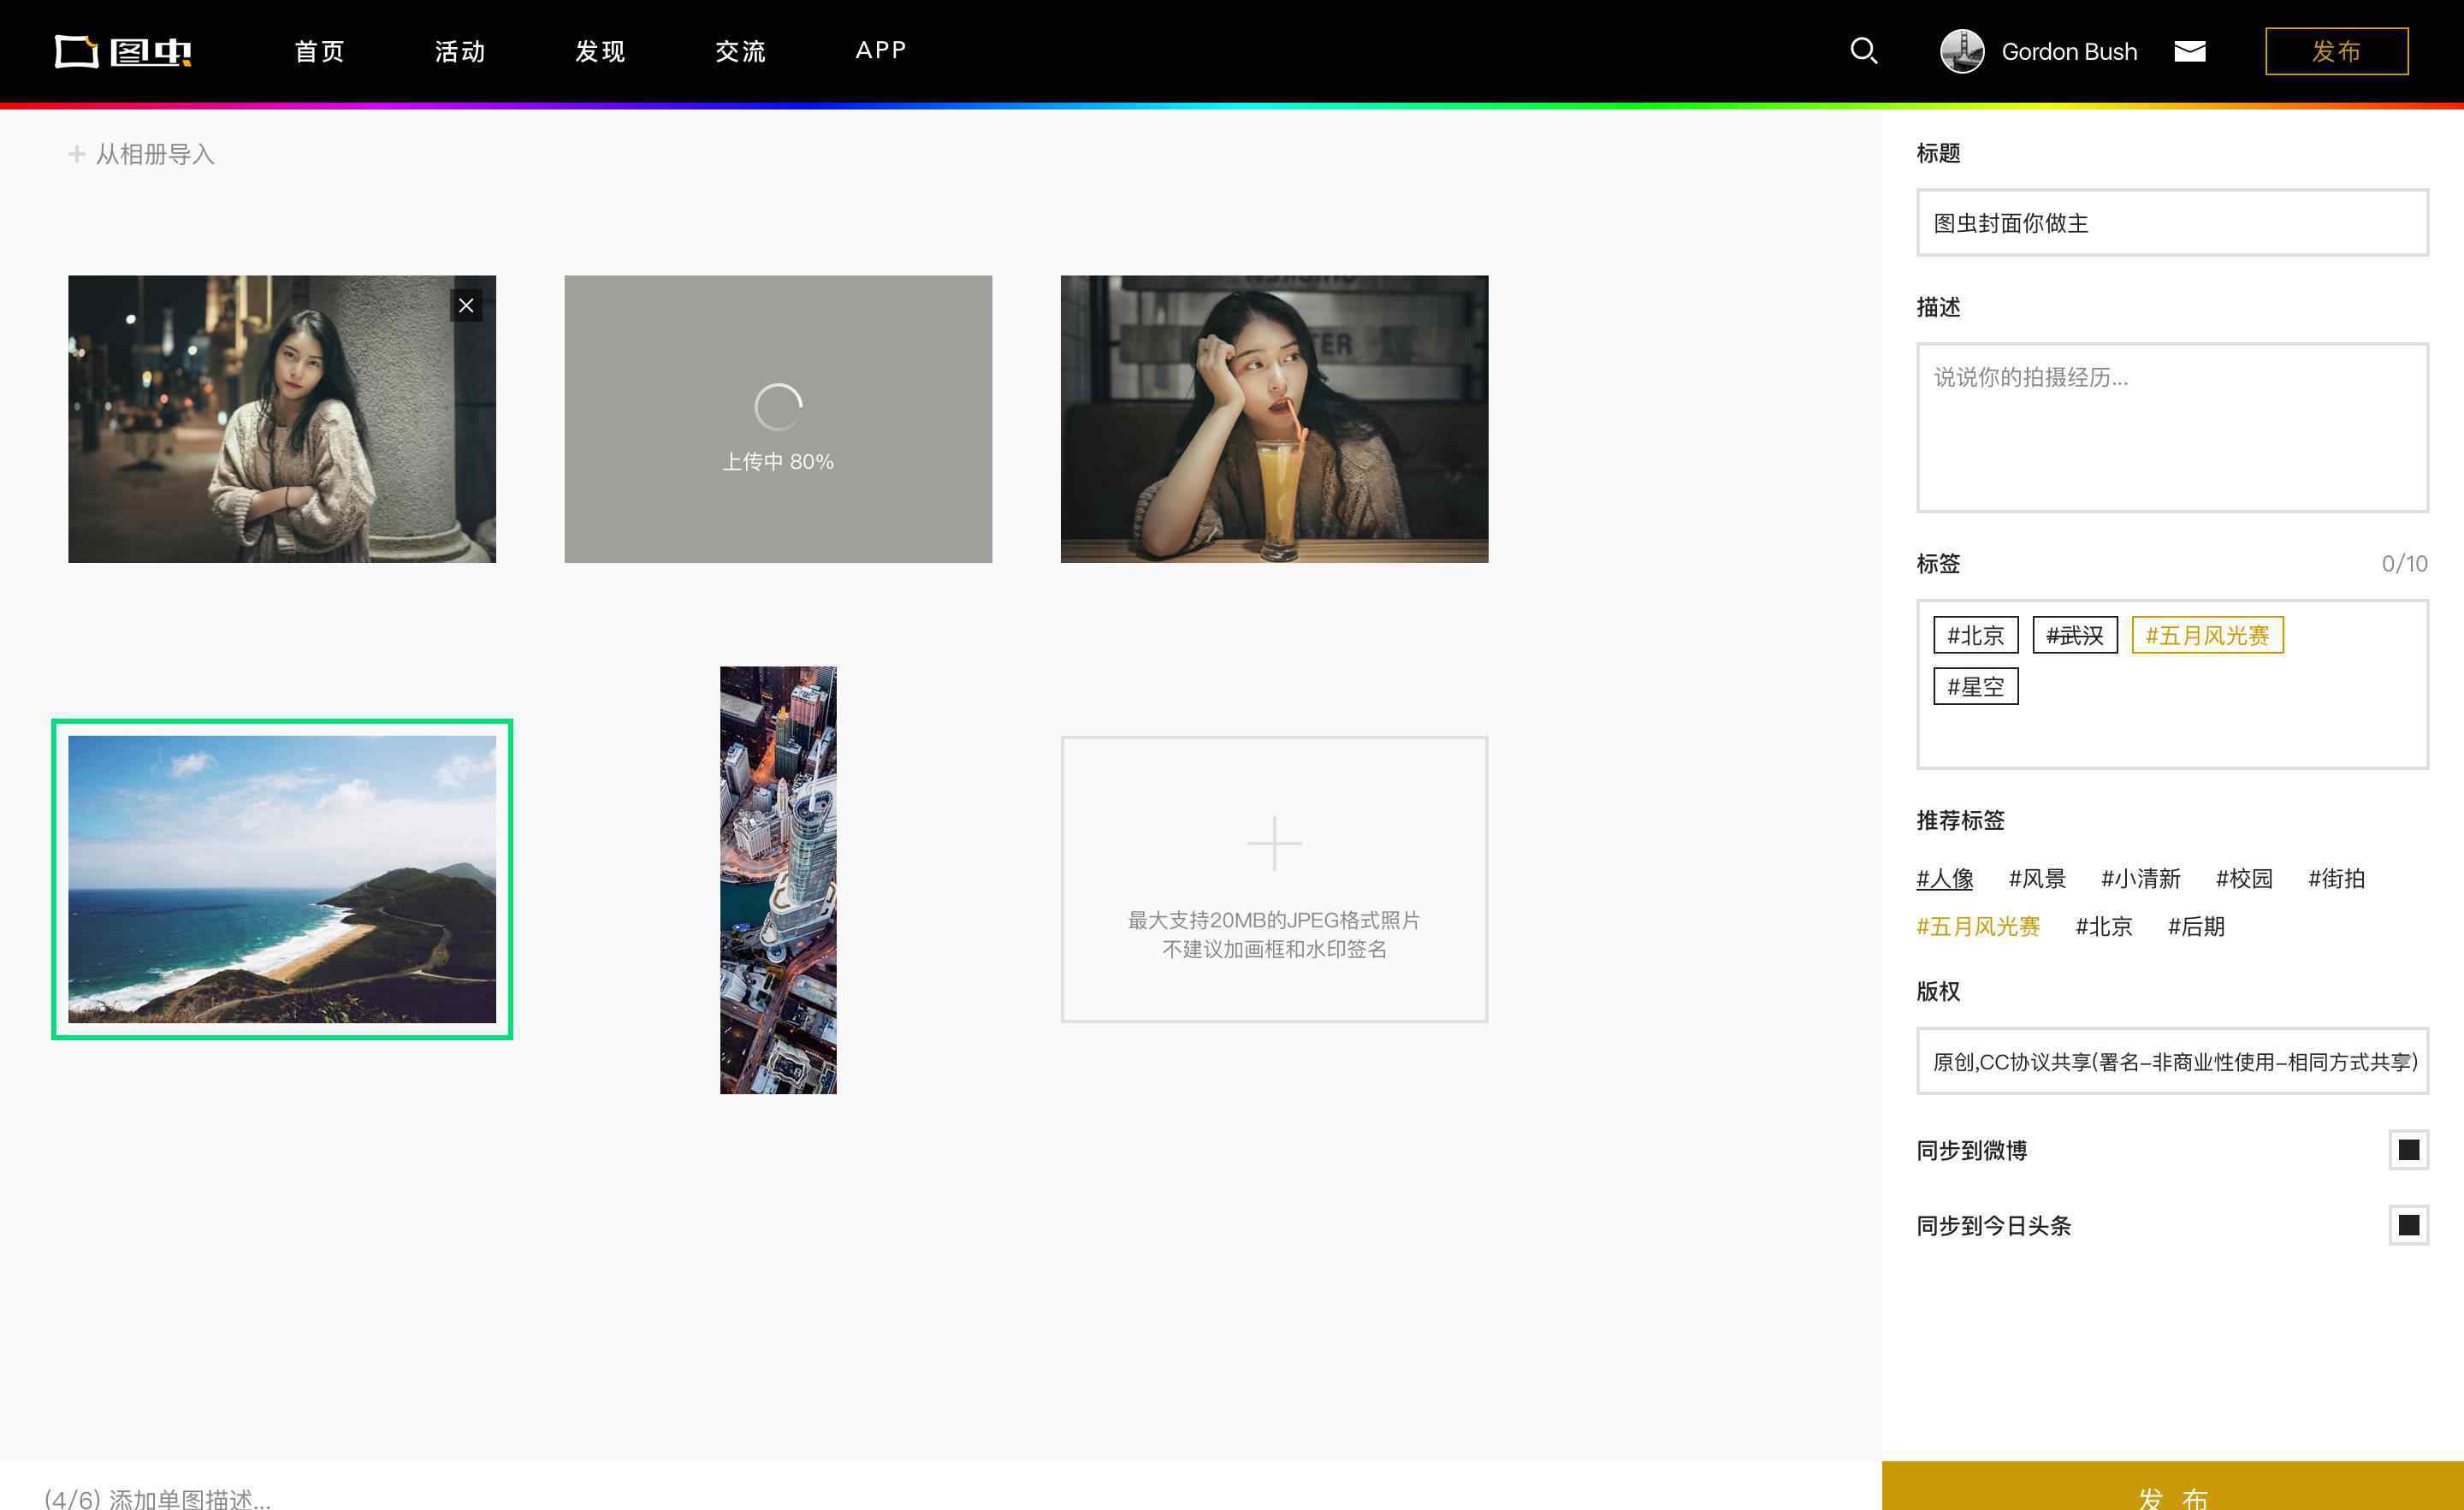Open 版权 license dropdown

(x=2172, y=1061)
